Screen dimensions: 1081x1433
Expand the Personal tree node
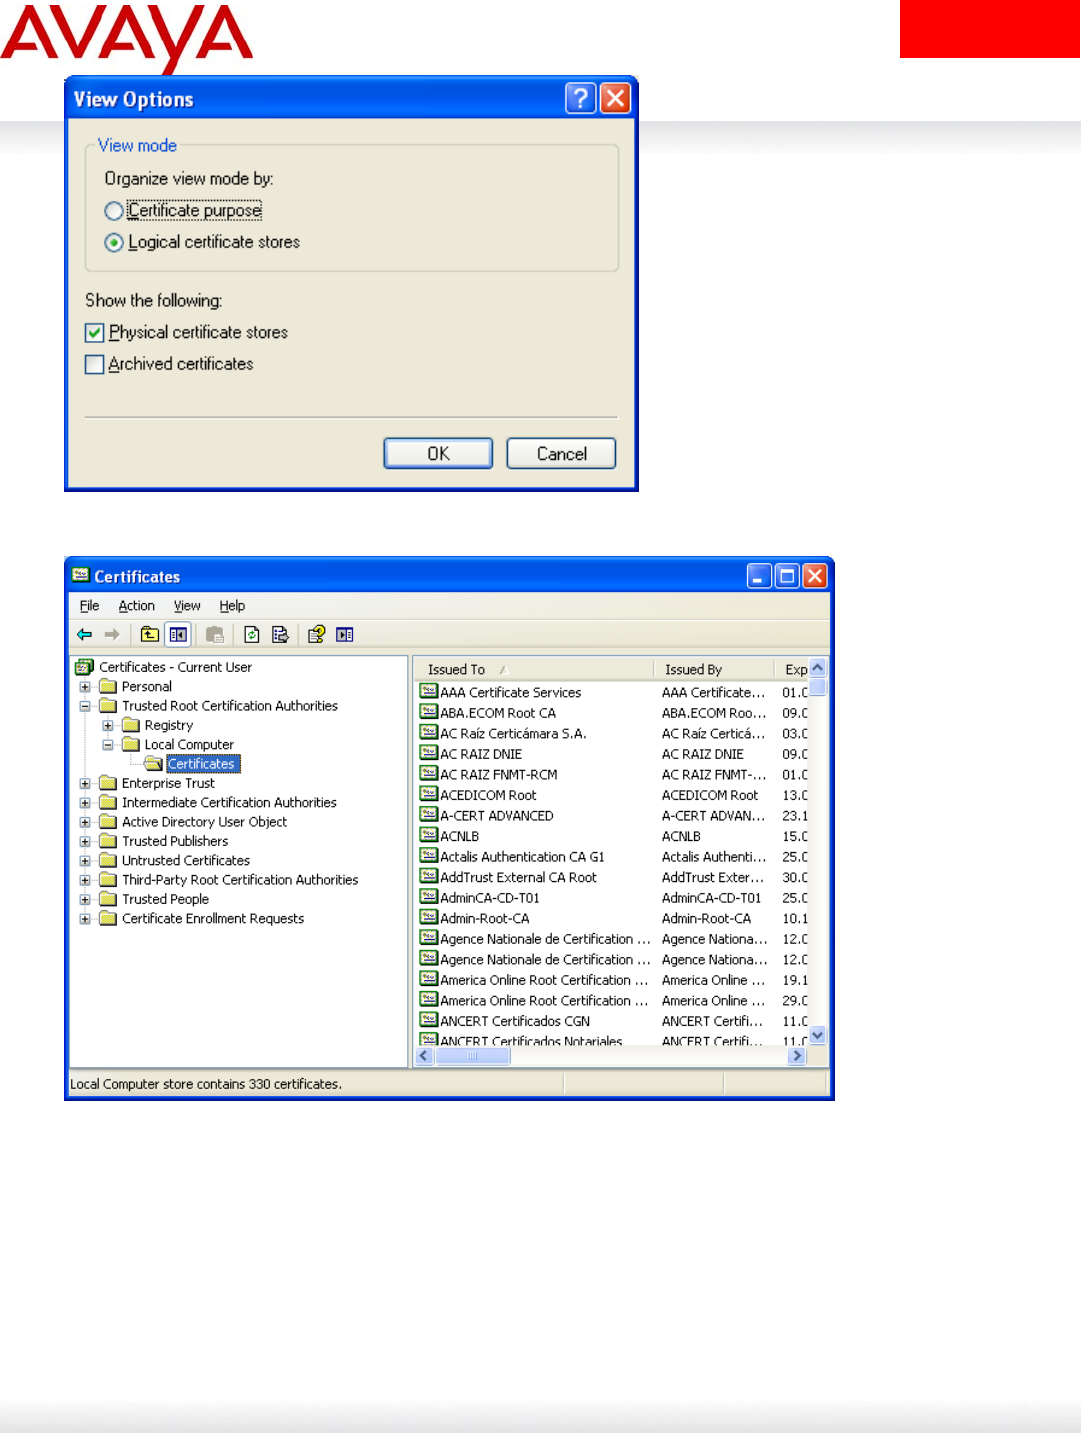85,687
